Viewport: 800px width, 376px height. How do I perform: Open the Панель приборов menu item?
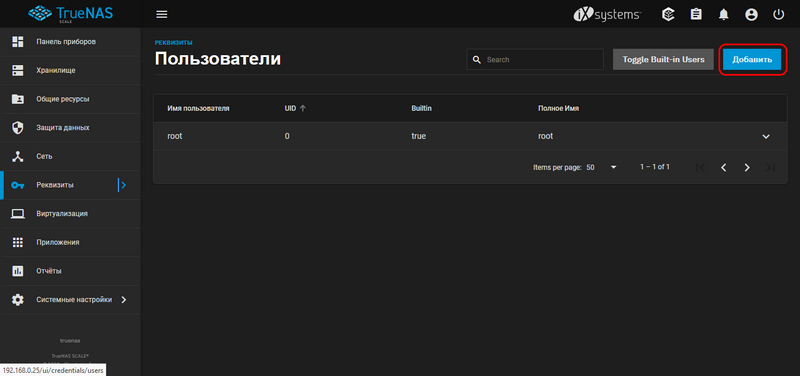point(70,41)
